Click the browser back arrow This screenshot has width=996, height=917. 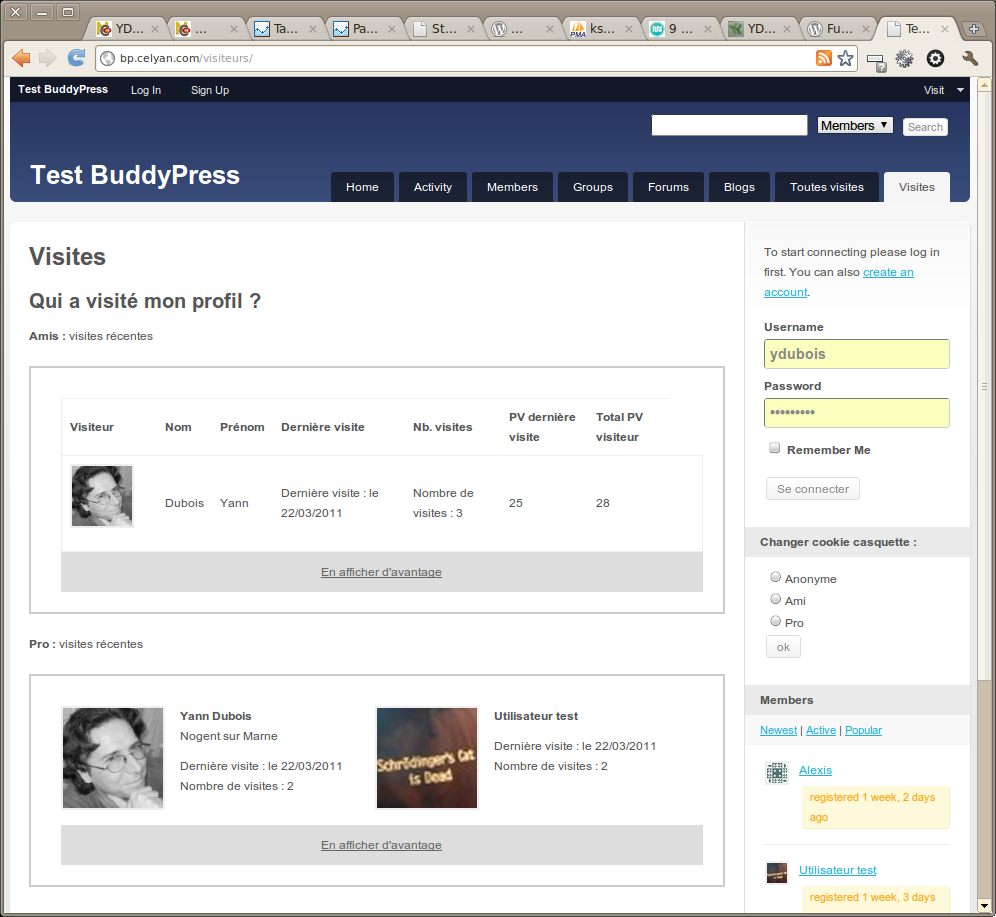pyautogui.click(x=21, y=58)
